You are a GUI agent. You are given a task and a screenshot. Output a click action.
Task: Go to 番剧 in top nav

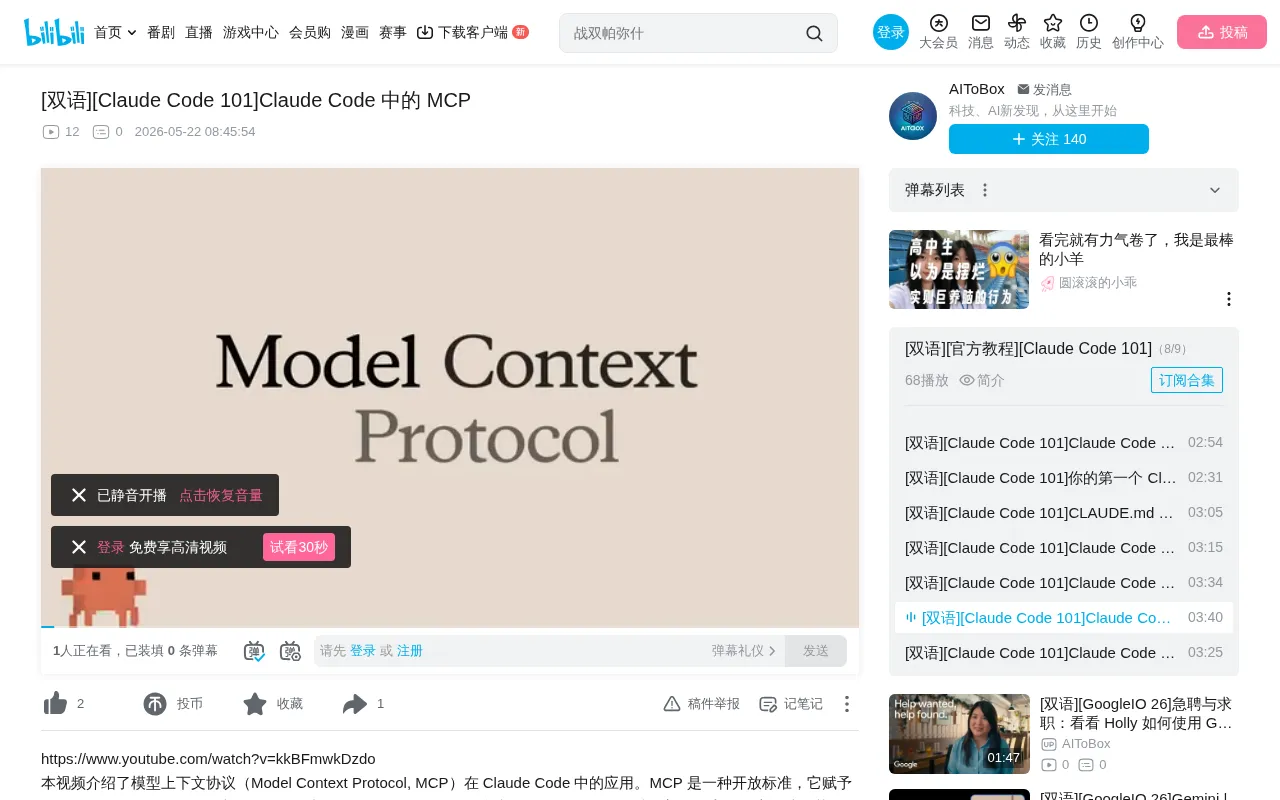[x=161, y=32]
